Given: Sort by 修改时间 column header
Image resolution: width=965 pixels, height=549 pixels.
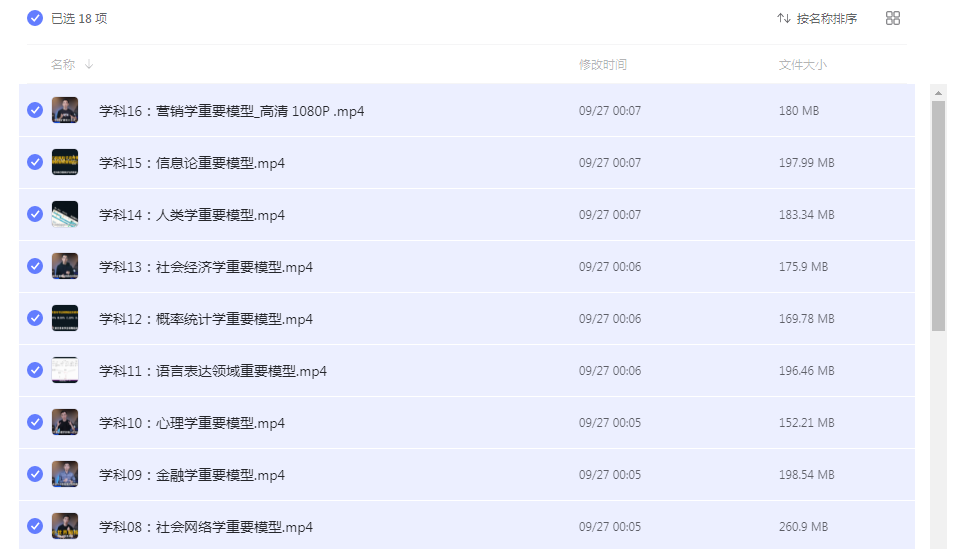Looking at the screenshot, I should [603, 65].
